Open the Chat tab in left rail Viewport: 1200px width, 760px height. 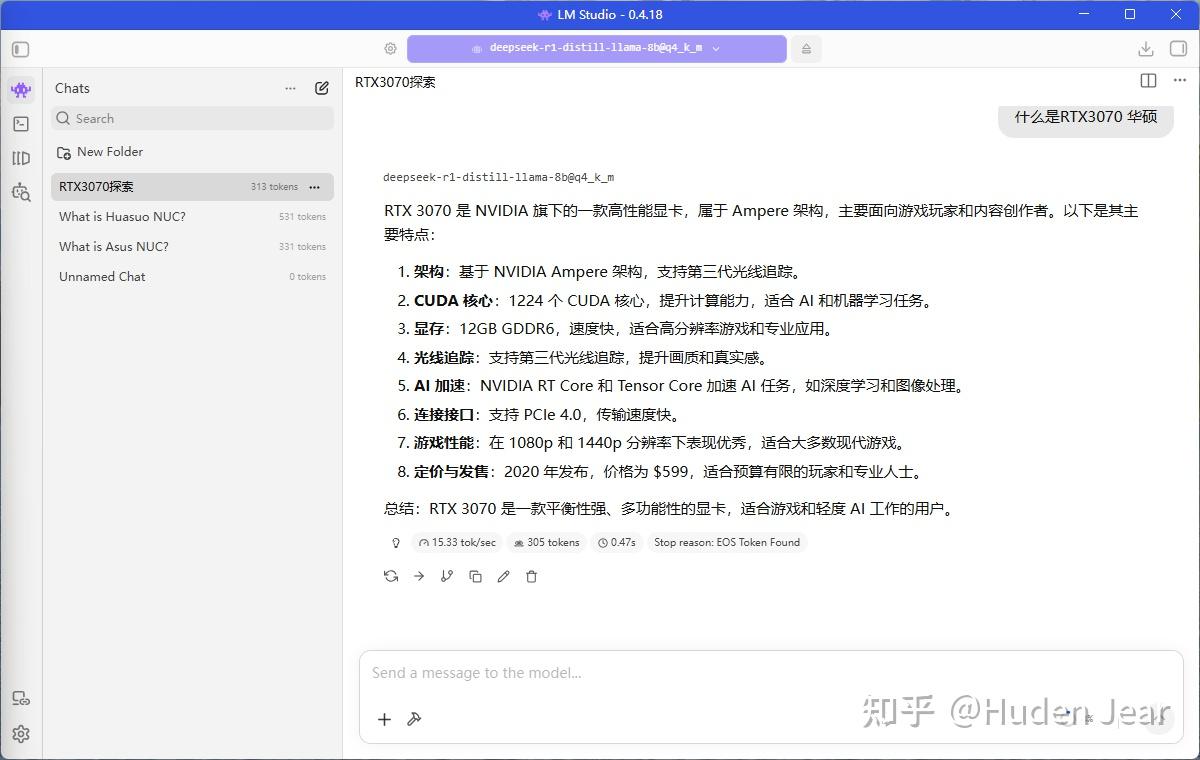pyautogui.click(x=21, y=90)
